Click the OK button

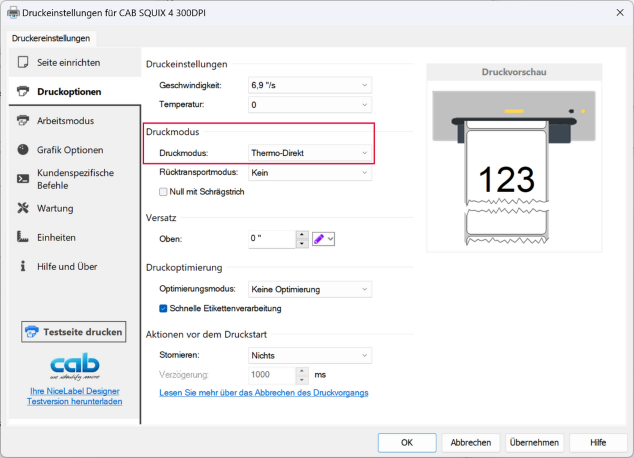click(x=407, y=443)
